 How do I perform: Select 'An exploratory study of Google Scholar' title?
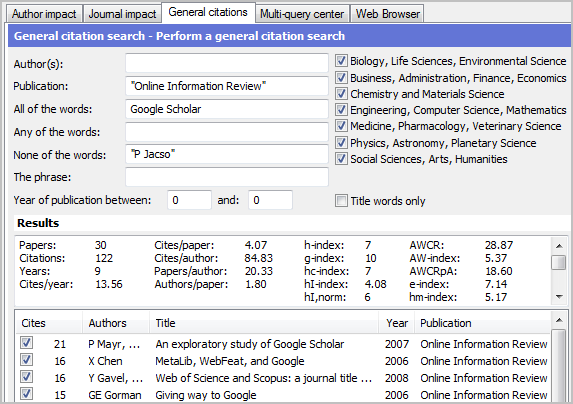[250, 344]
